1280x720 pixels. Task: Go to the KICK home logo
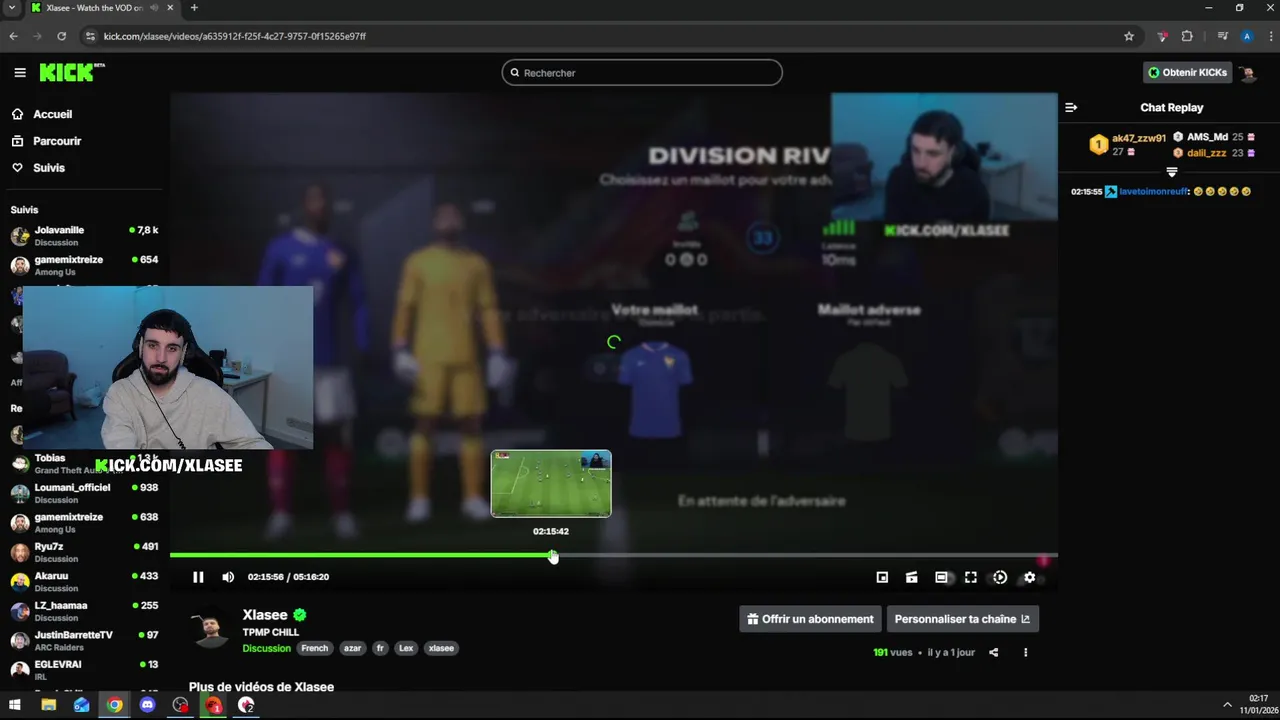click(x=72, y=72)
